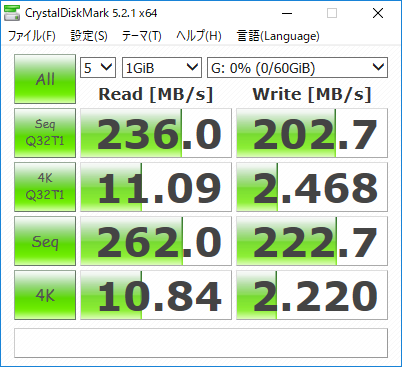The image size is (402, 368).
Task: Start the Seq benchmark
Action: 45,241
